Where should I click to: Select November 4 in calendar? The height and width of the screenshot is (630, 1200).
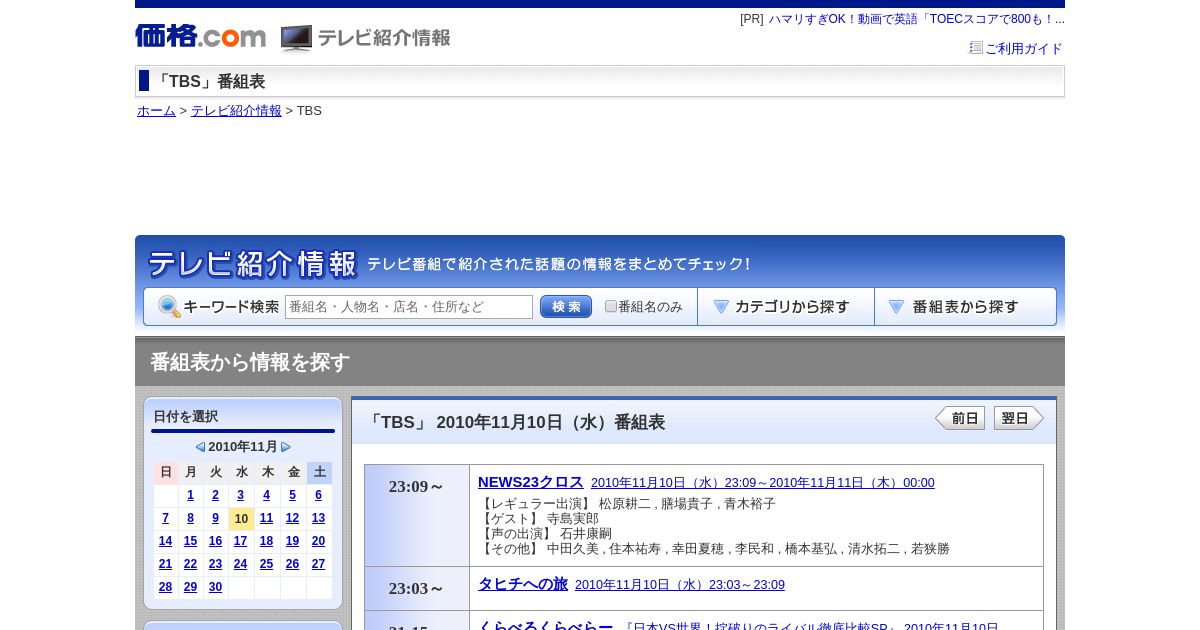(x=266, y=495)
